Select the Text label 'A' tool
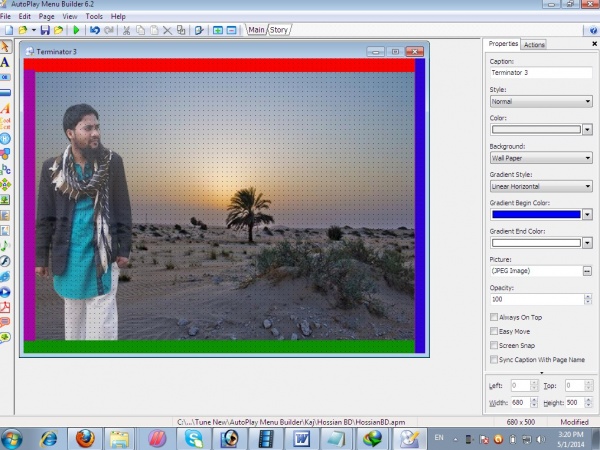 click(x=6, y=61)
